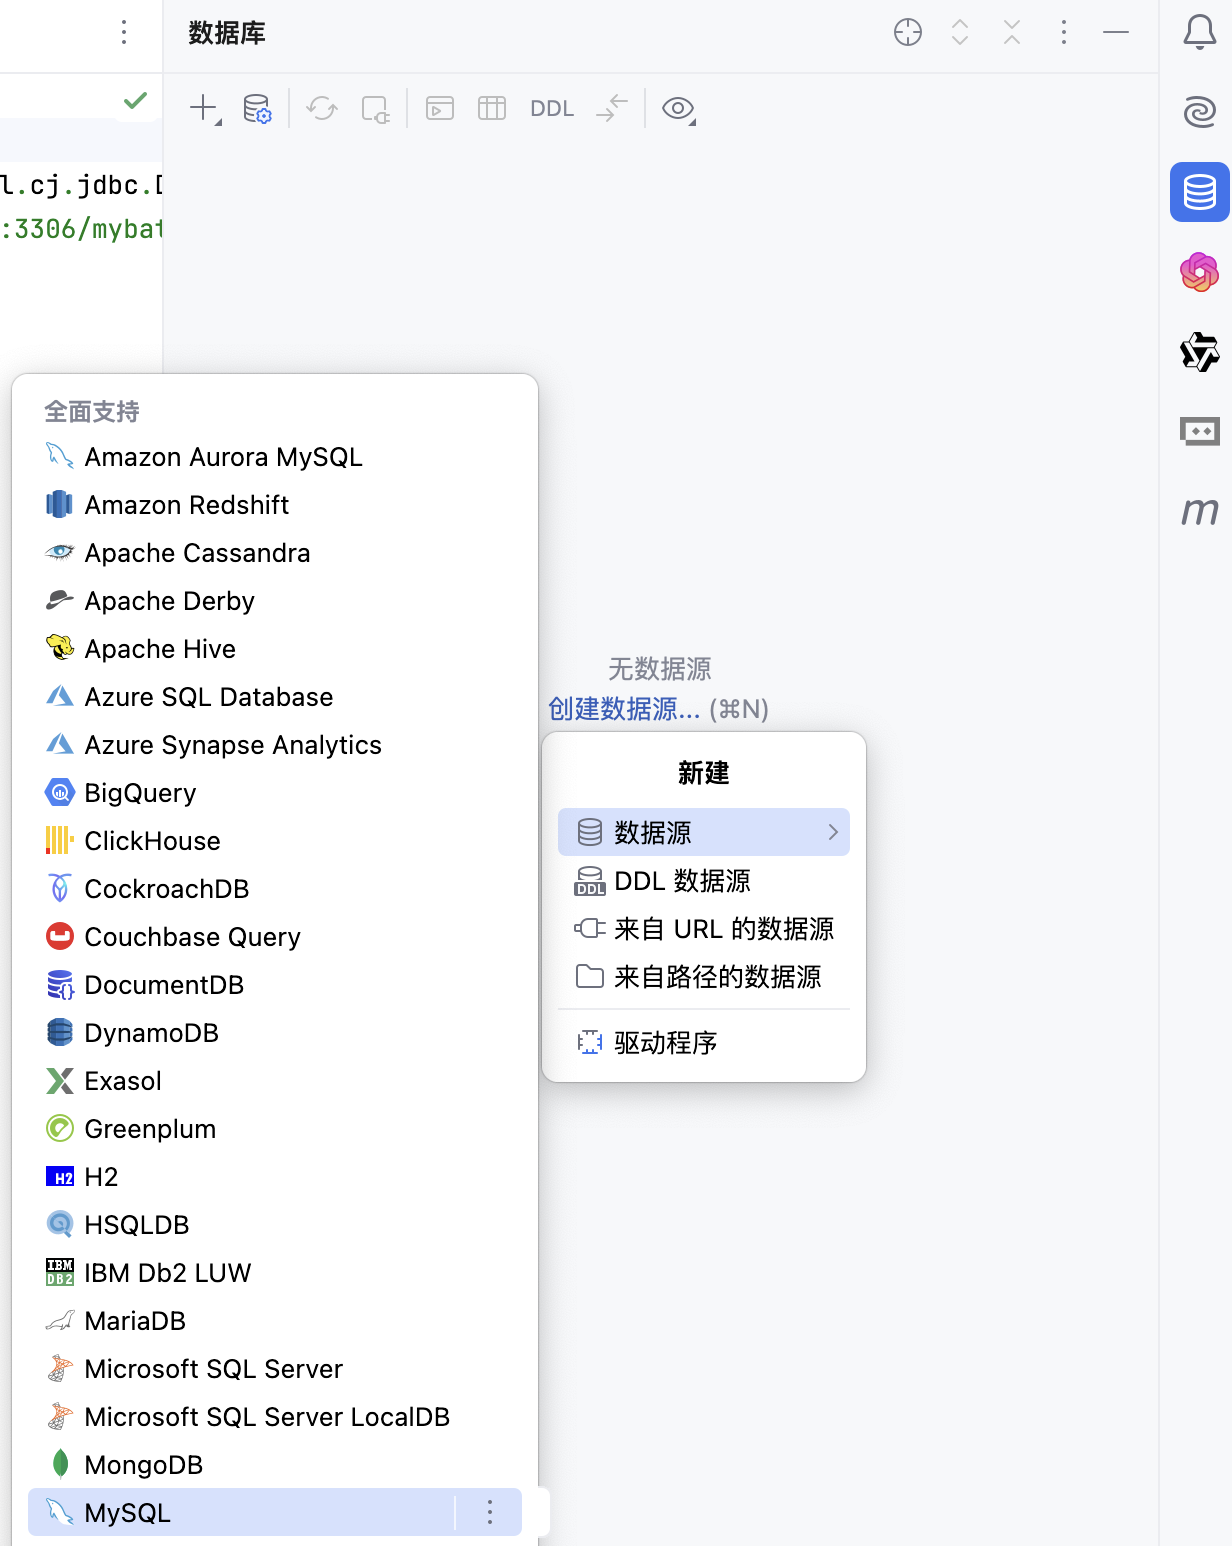The height and width of the screenshot is (1546, 1232).
Task: Open the Maven 'm' sidebar icon
Action: pyautogui.click(x=1200, y=511)
